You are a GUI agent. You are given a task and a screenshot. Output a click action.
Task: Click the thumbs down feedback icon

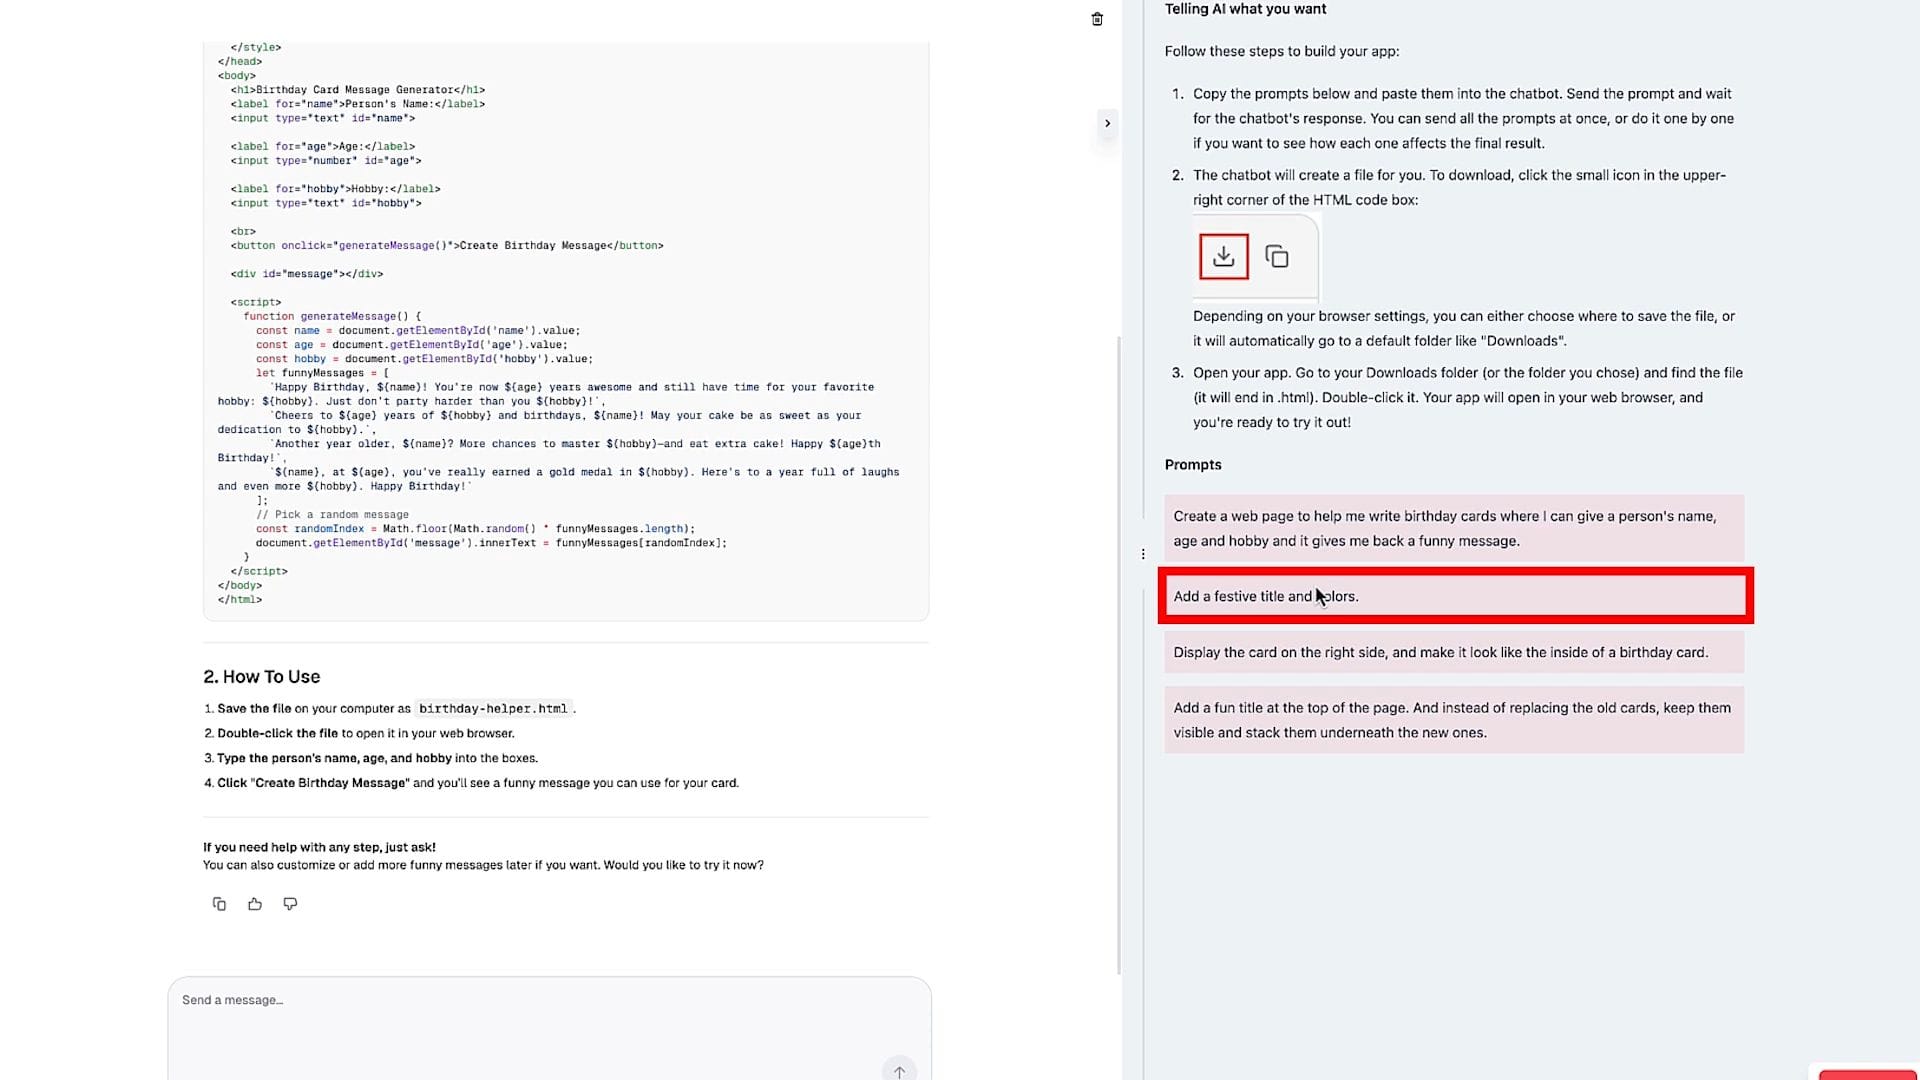tap(290, 904)
